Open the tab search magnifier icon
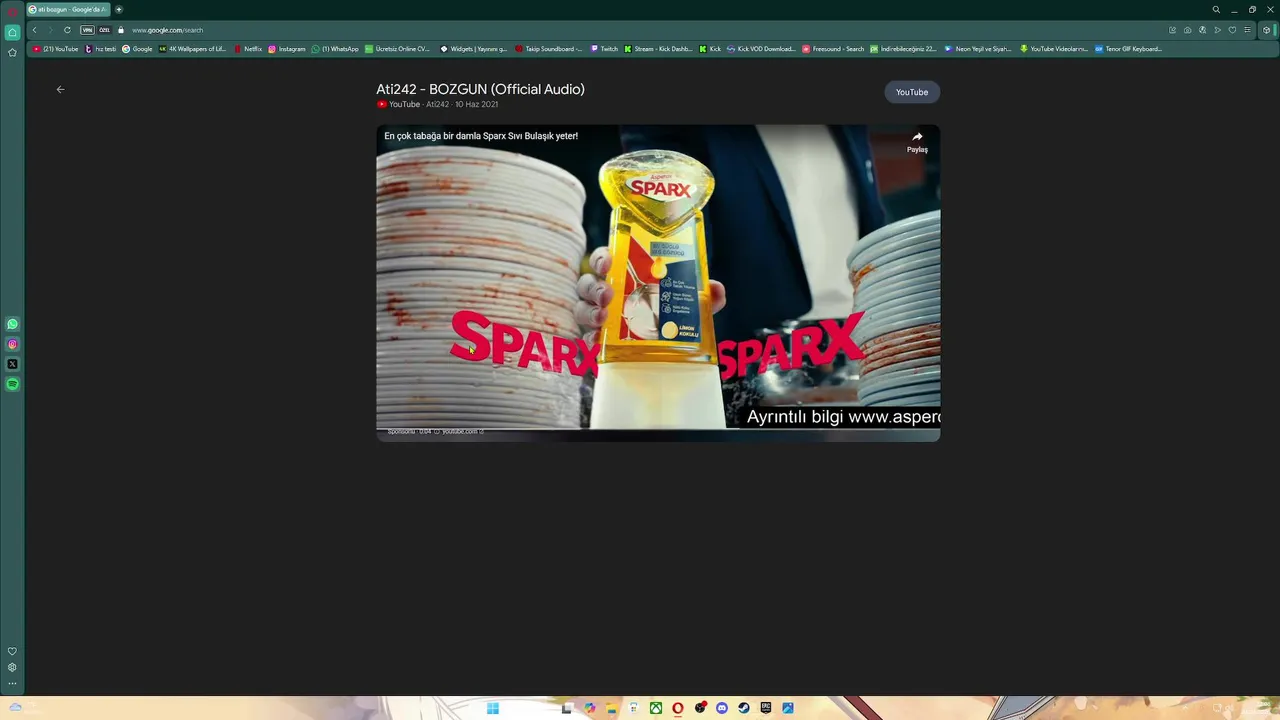 1216,9
